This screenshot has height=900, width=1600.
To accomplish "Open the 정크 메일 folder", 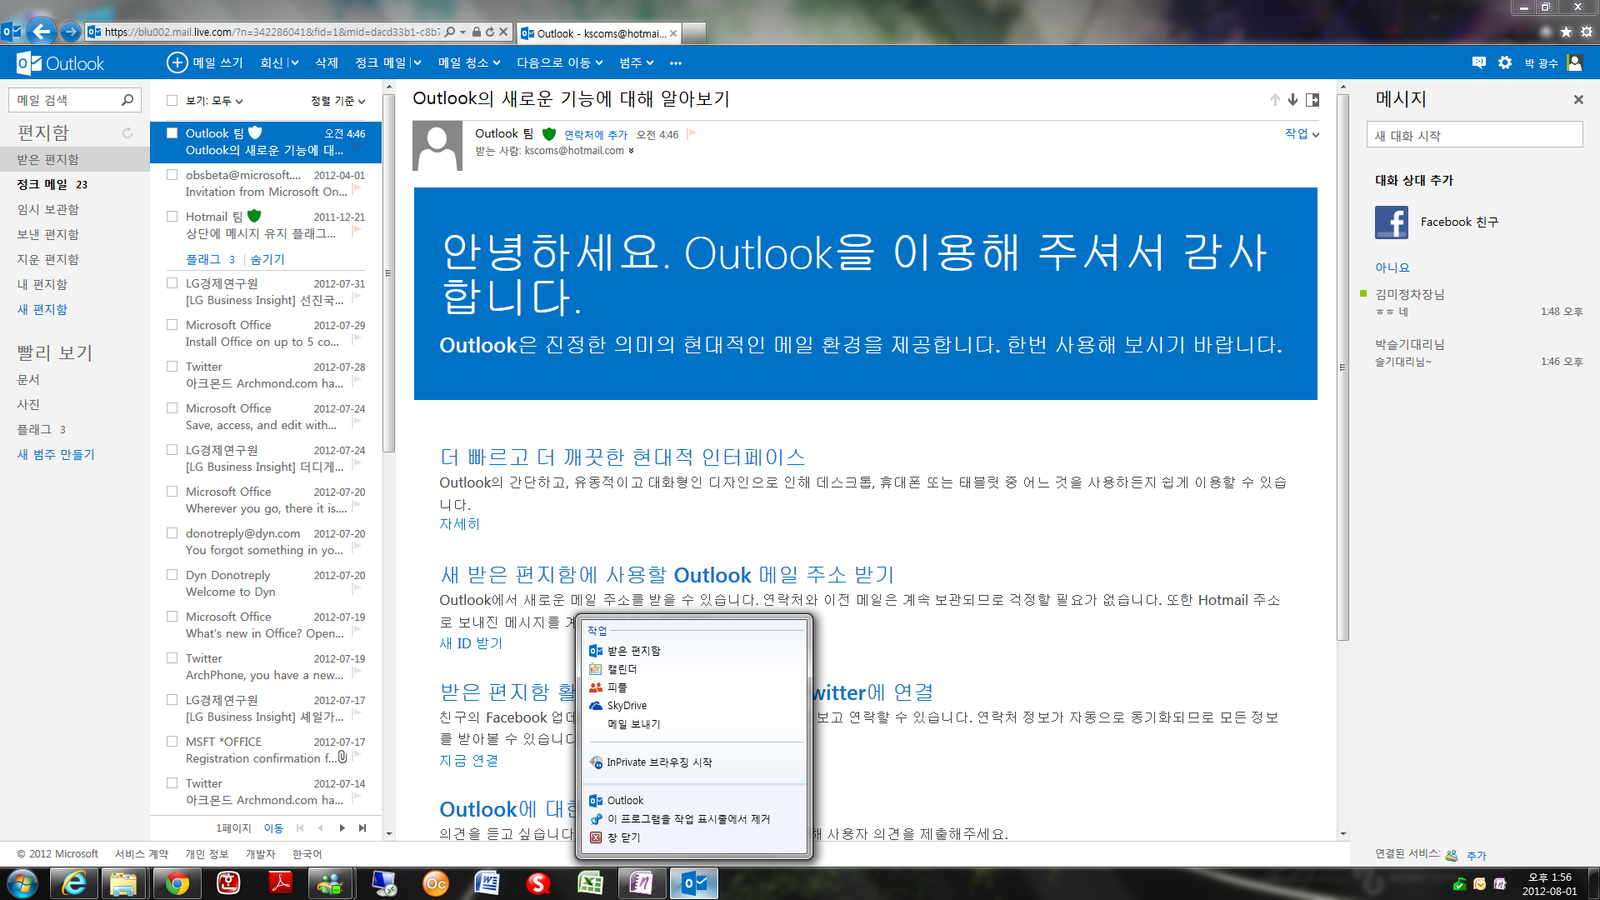I will click(43, 184).
